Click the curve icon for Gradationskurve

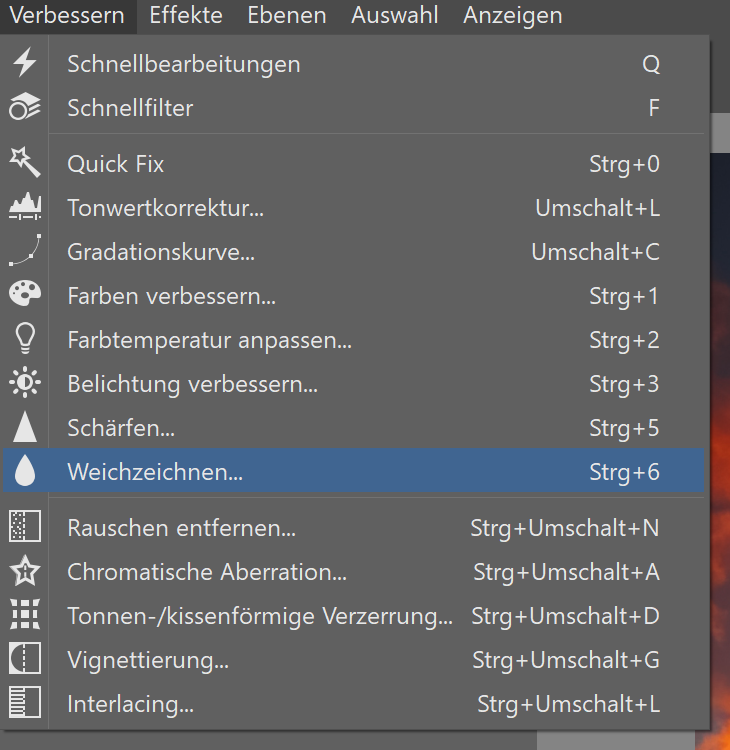pos(24,252)
